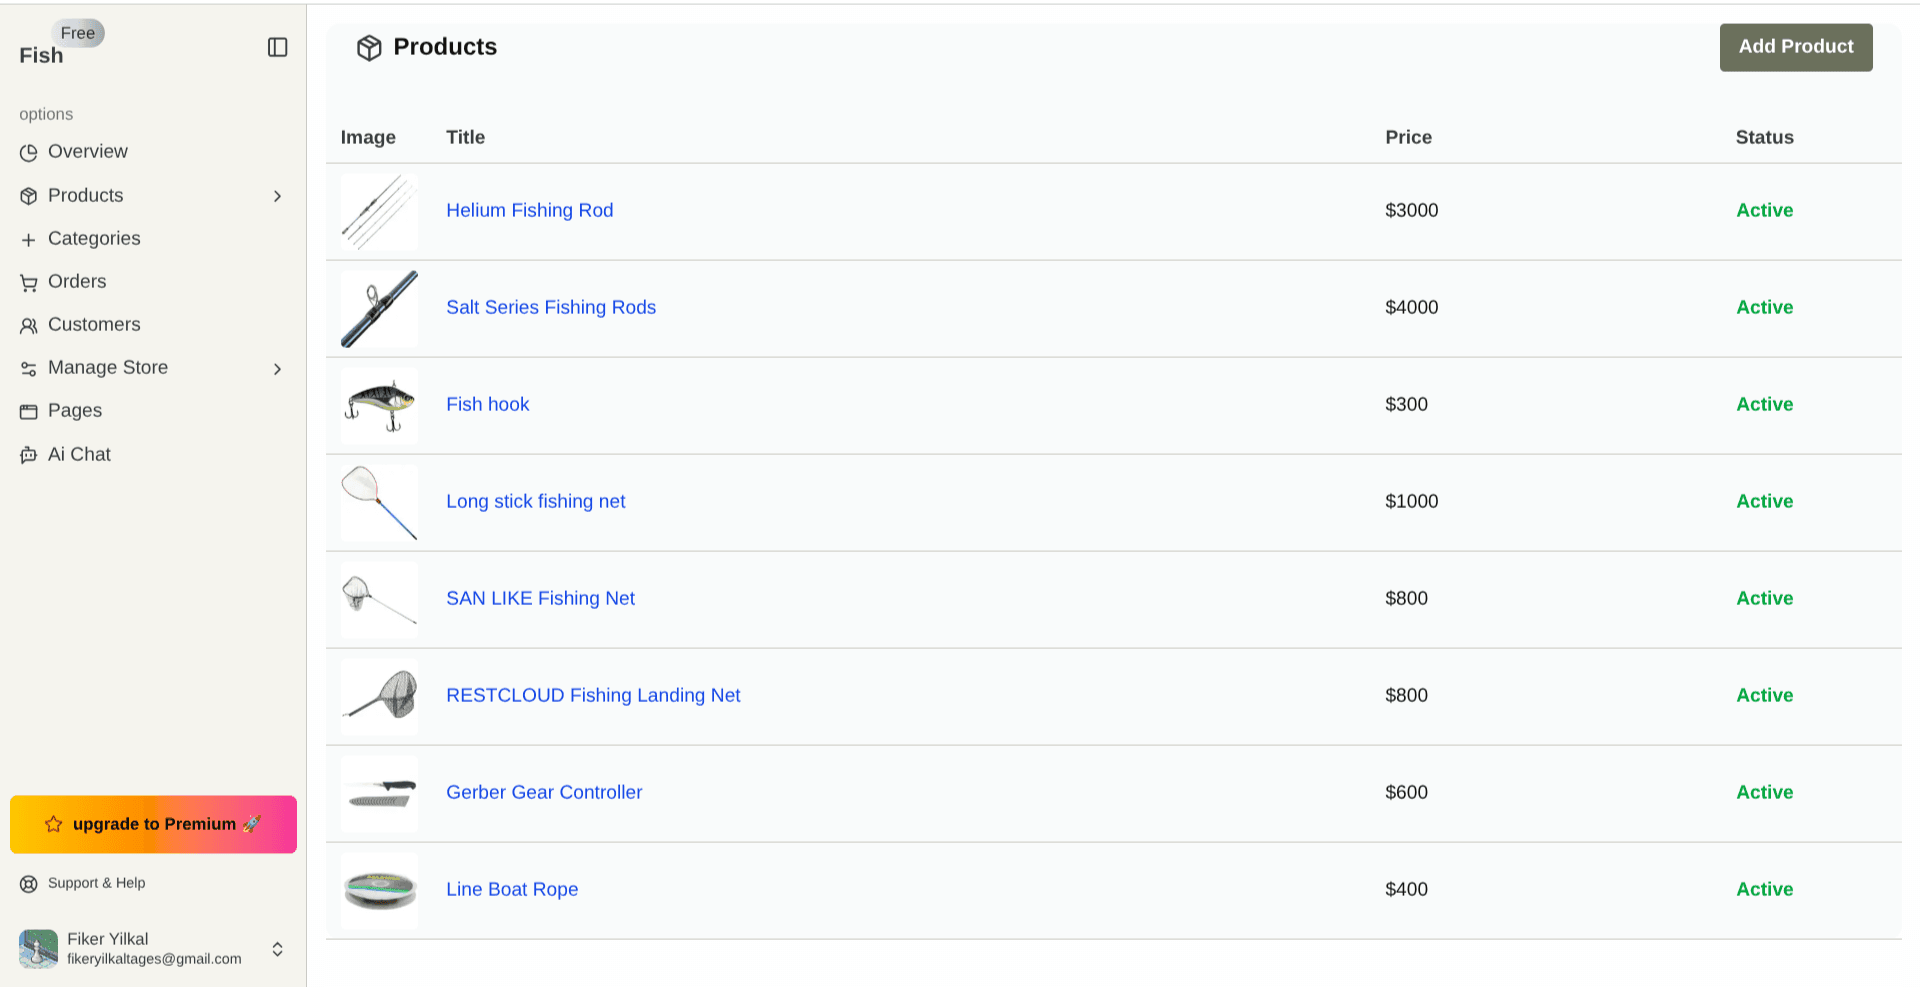
Task: Toggle Active status on Fish hook
Action: tap(1763, 404)
